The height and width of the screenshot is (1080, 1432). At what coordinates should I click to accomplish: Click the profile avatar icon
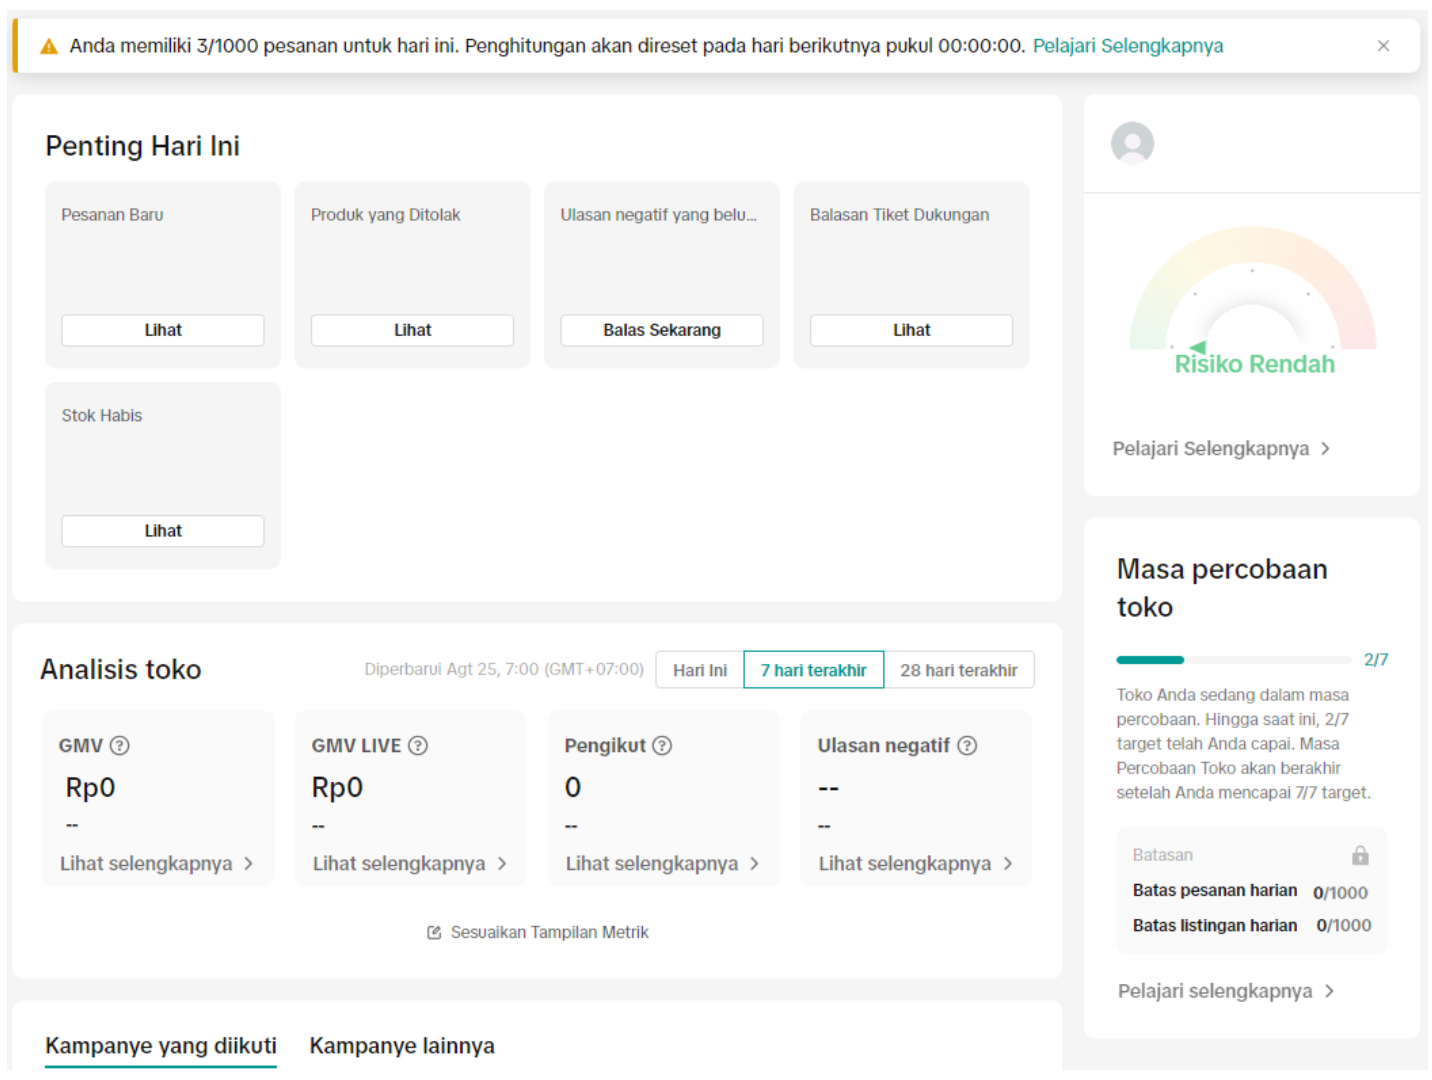(x=1131, y=143)
